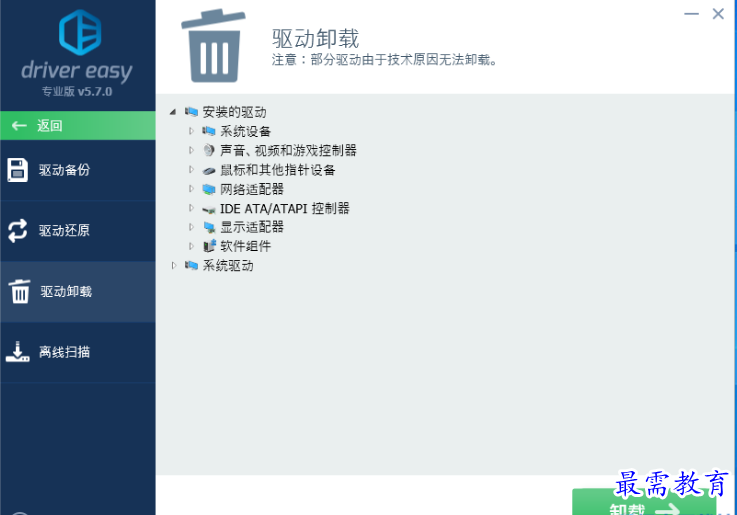Collapse the 安装的驱动 tree node
737x515 pixels.
click(x=173, y=112)
